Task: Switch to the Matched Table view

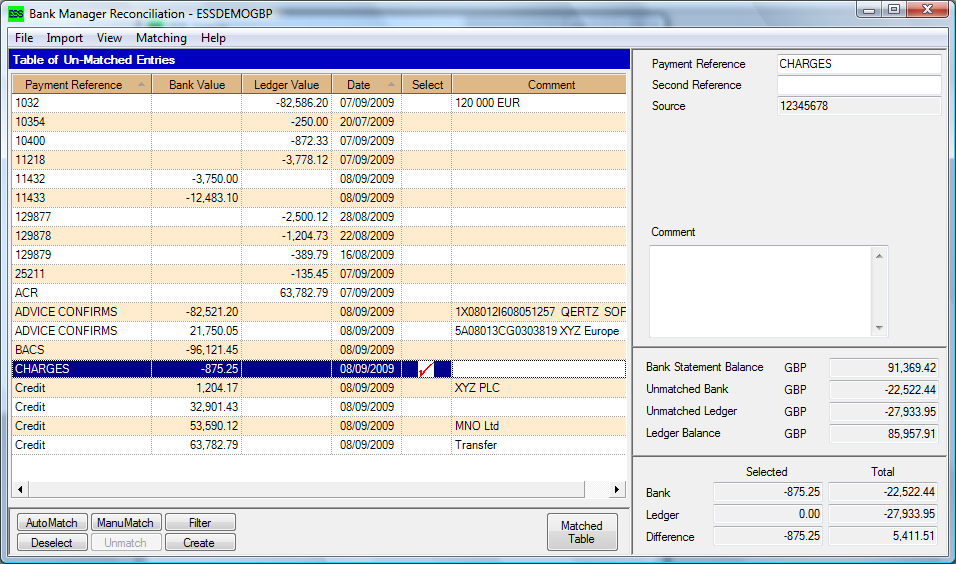Action: [581, 532]
